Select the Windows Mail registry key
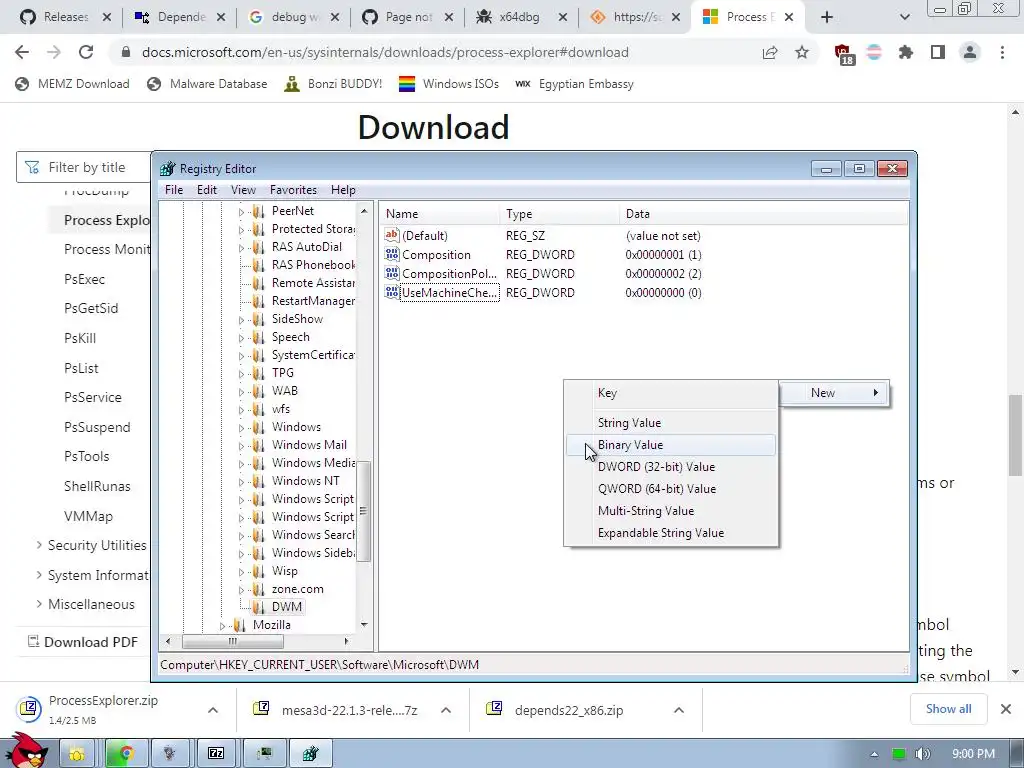 [x=309, y=445]
